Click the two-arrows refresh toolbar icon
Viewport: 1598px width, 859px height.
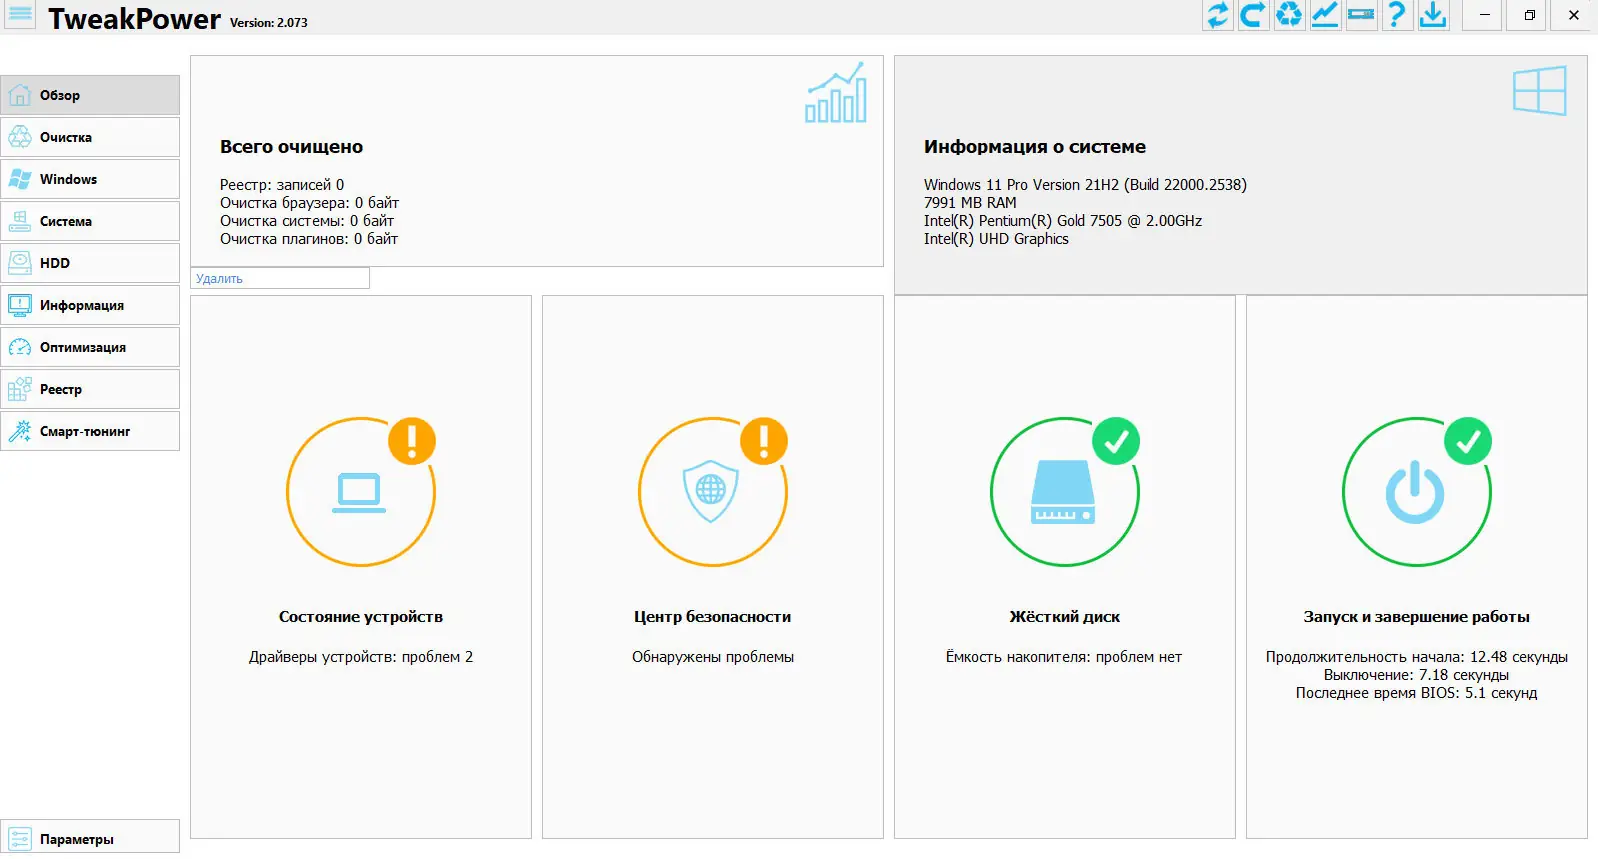point(1217,15)
